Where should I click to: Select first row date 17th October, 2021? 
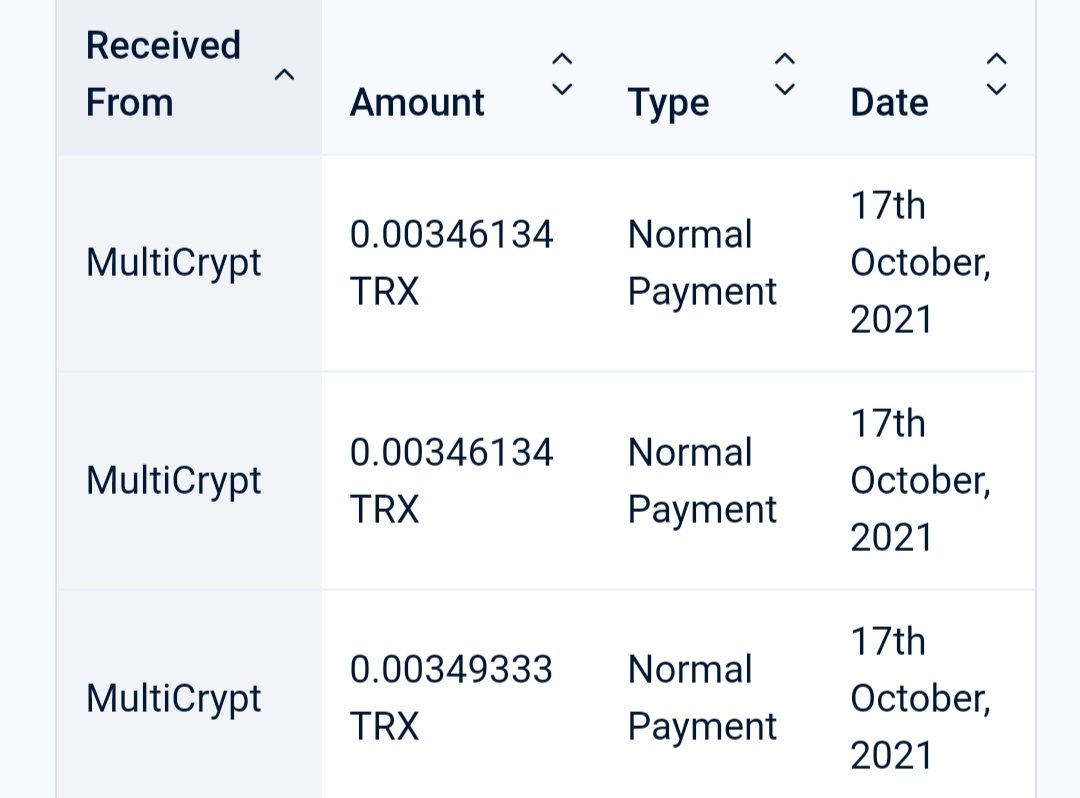tap(921, 262)
